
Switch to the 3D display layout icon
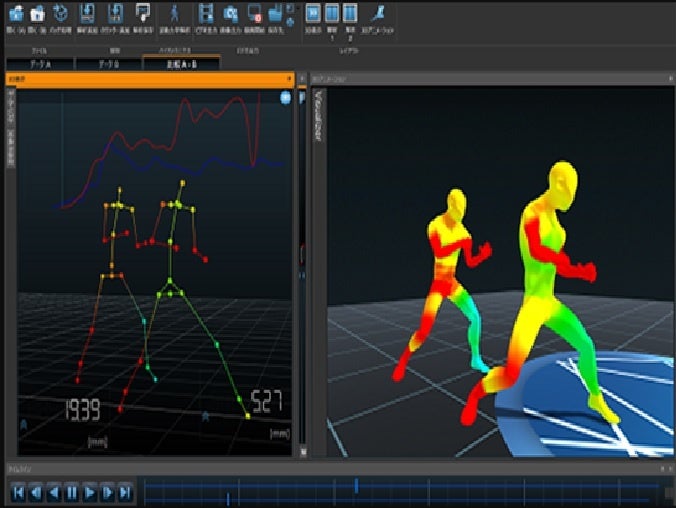(312, 14)
